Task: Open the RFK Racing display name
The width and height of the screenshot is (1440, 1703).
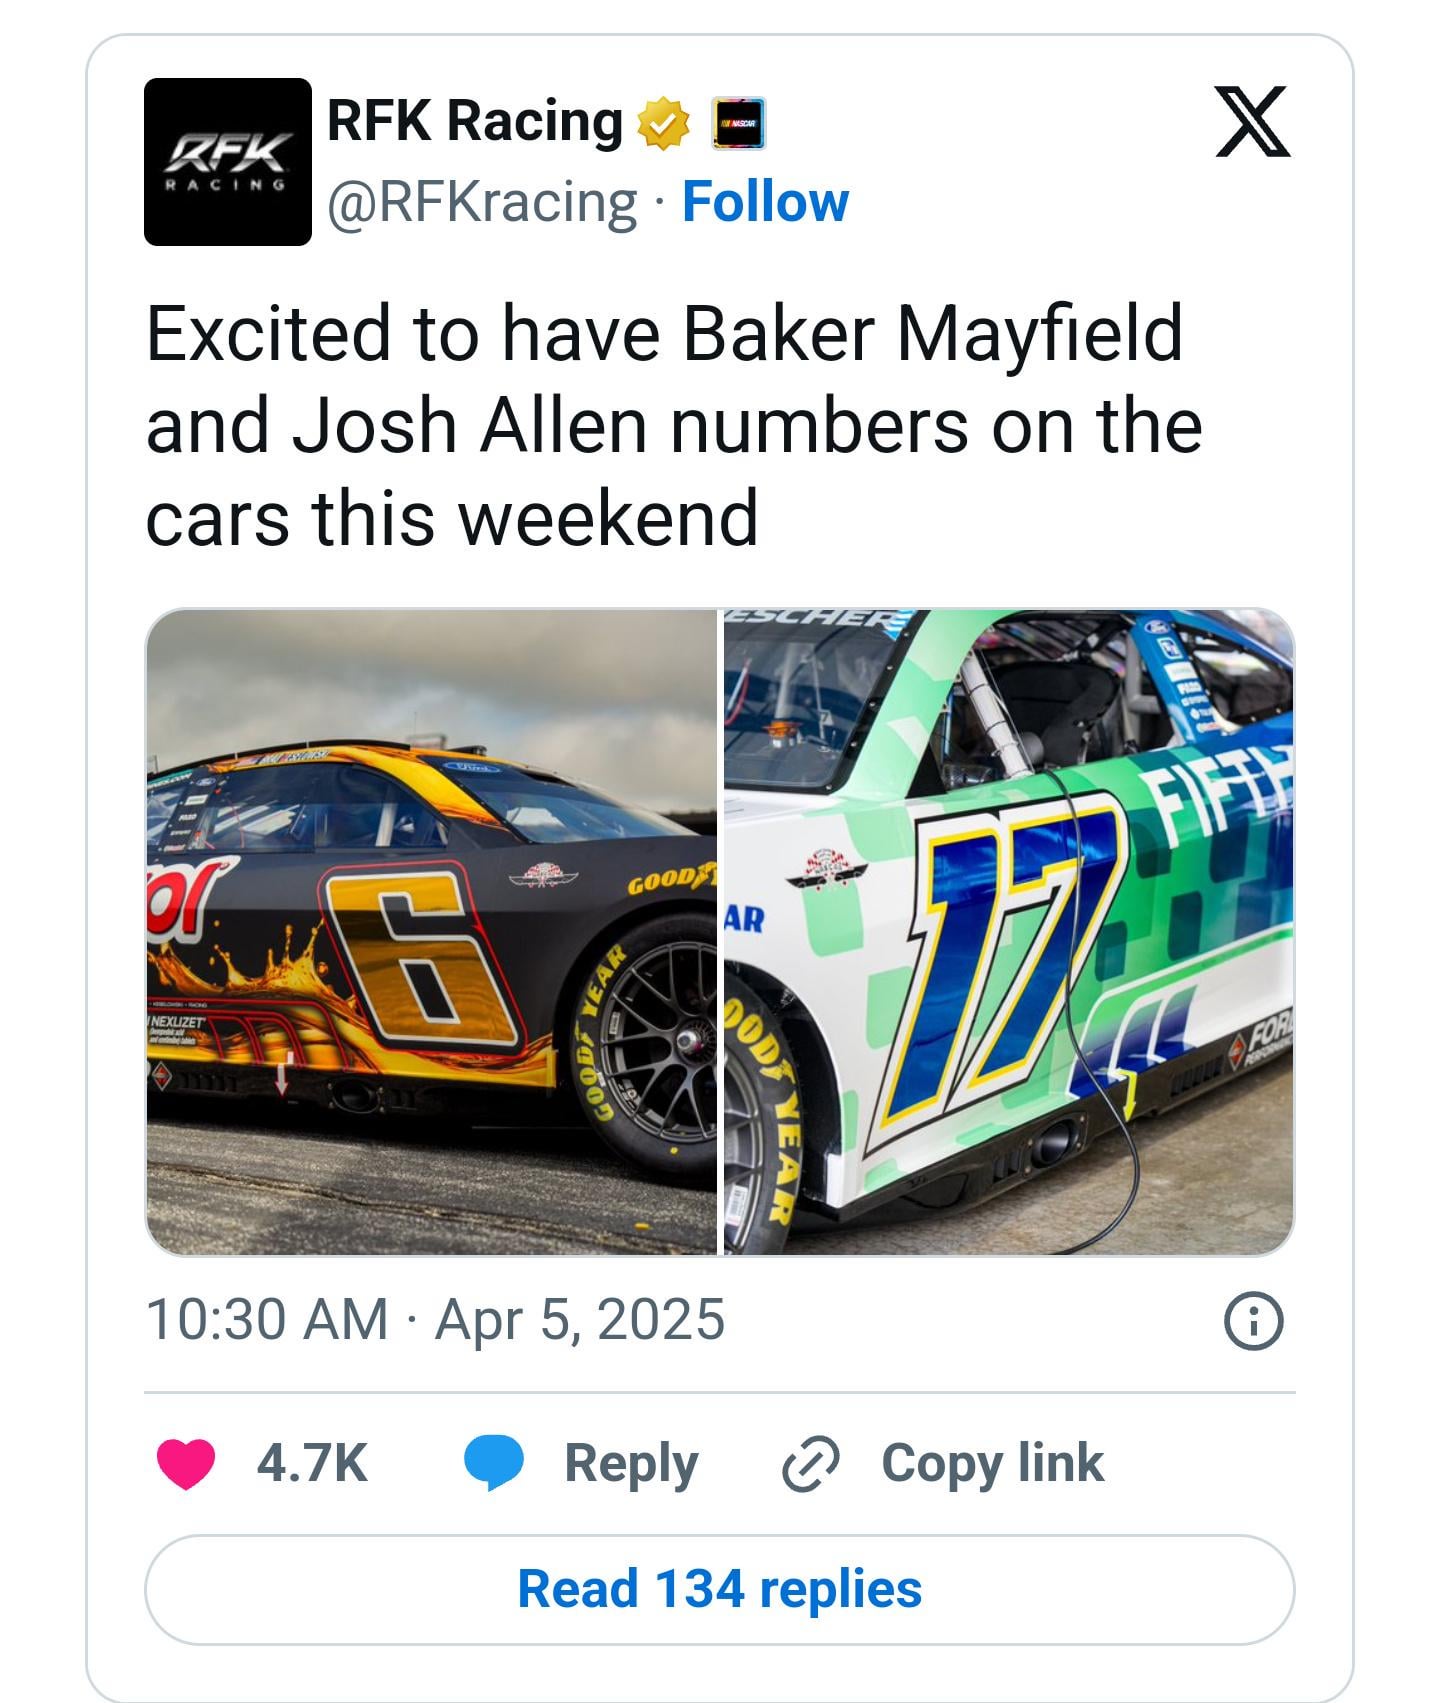Action: [474, 122]
